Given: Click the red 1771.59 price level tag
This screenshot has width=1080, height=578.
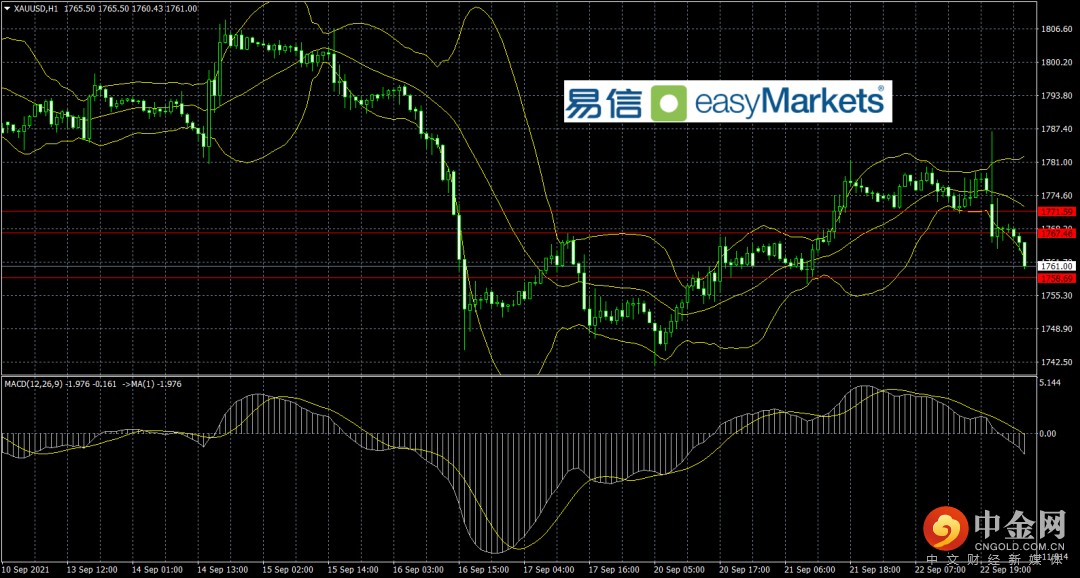Looking at the screenshot, I should [1057, 211].
